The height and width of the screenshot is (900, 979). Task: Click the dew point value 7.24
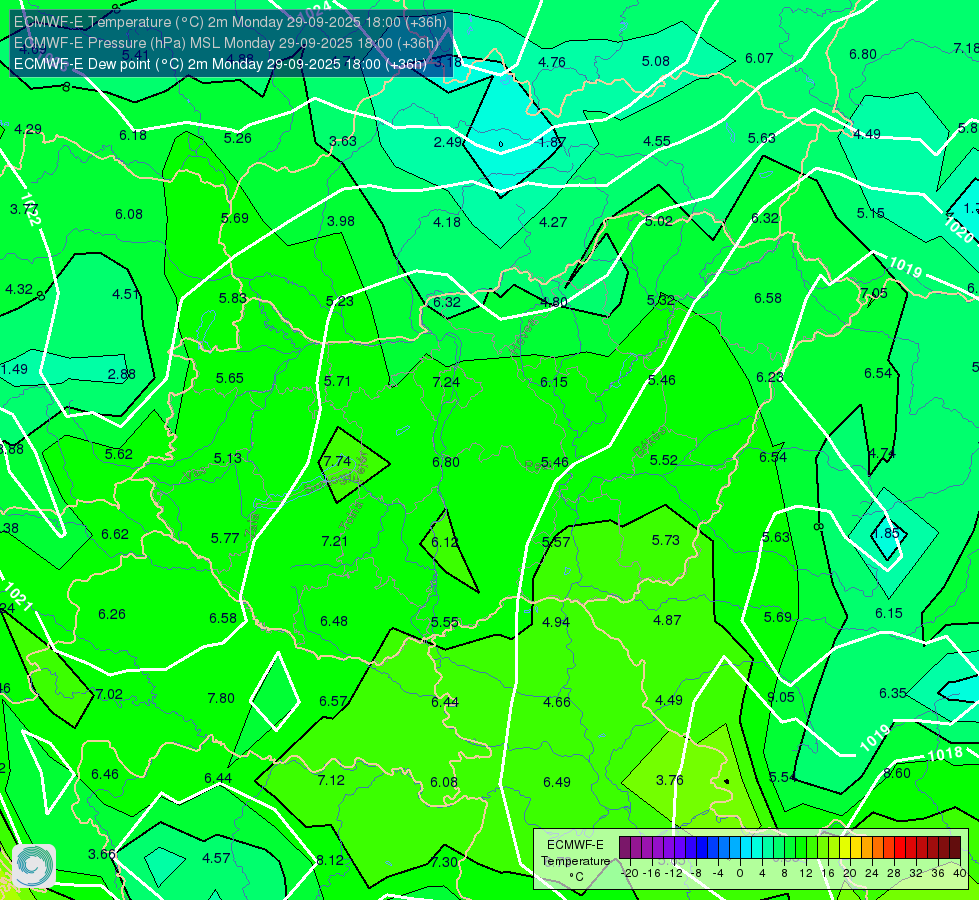tap(446, 382)
